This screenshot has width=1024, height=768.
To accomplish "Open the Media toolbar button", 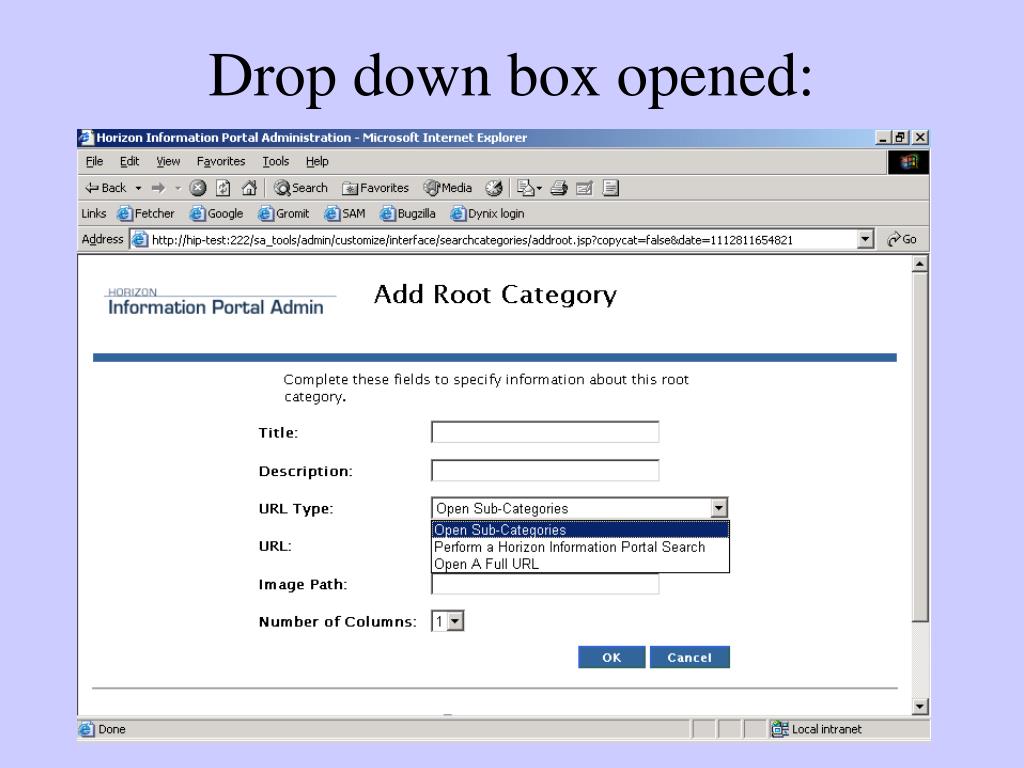I will click(447, 188).
